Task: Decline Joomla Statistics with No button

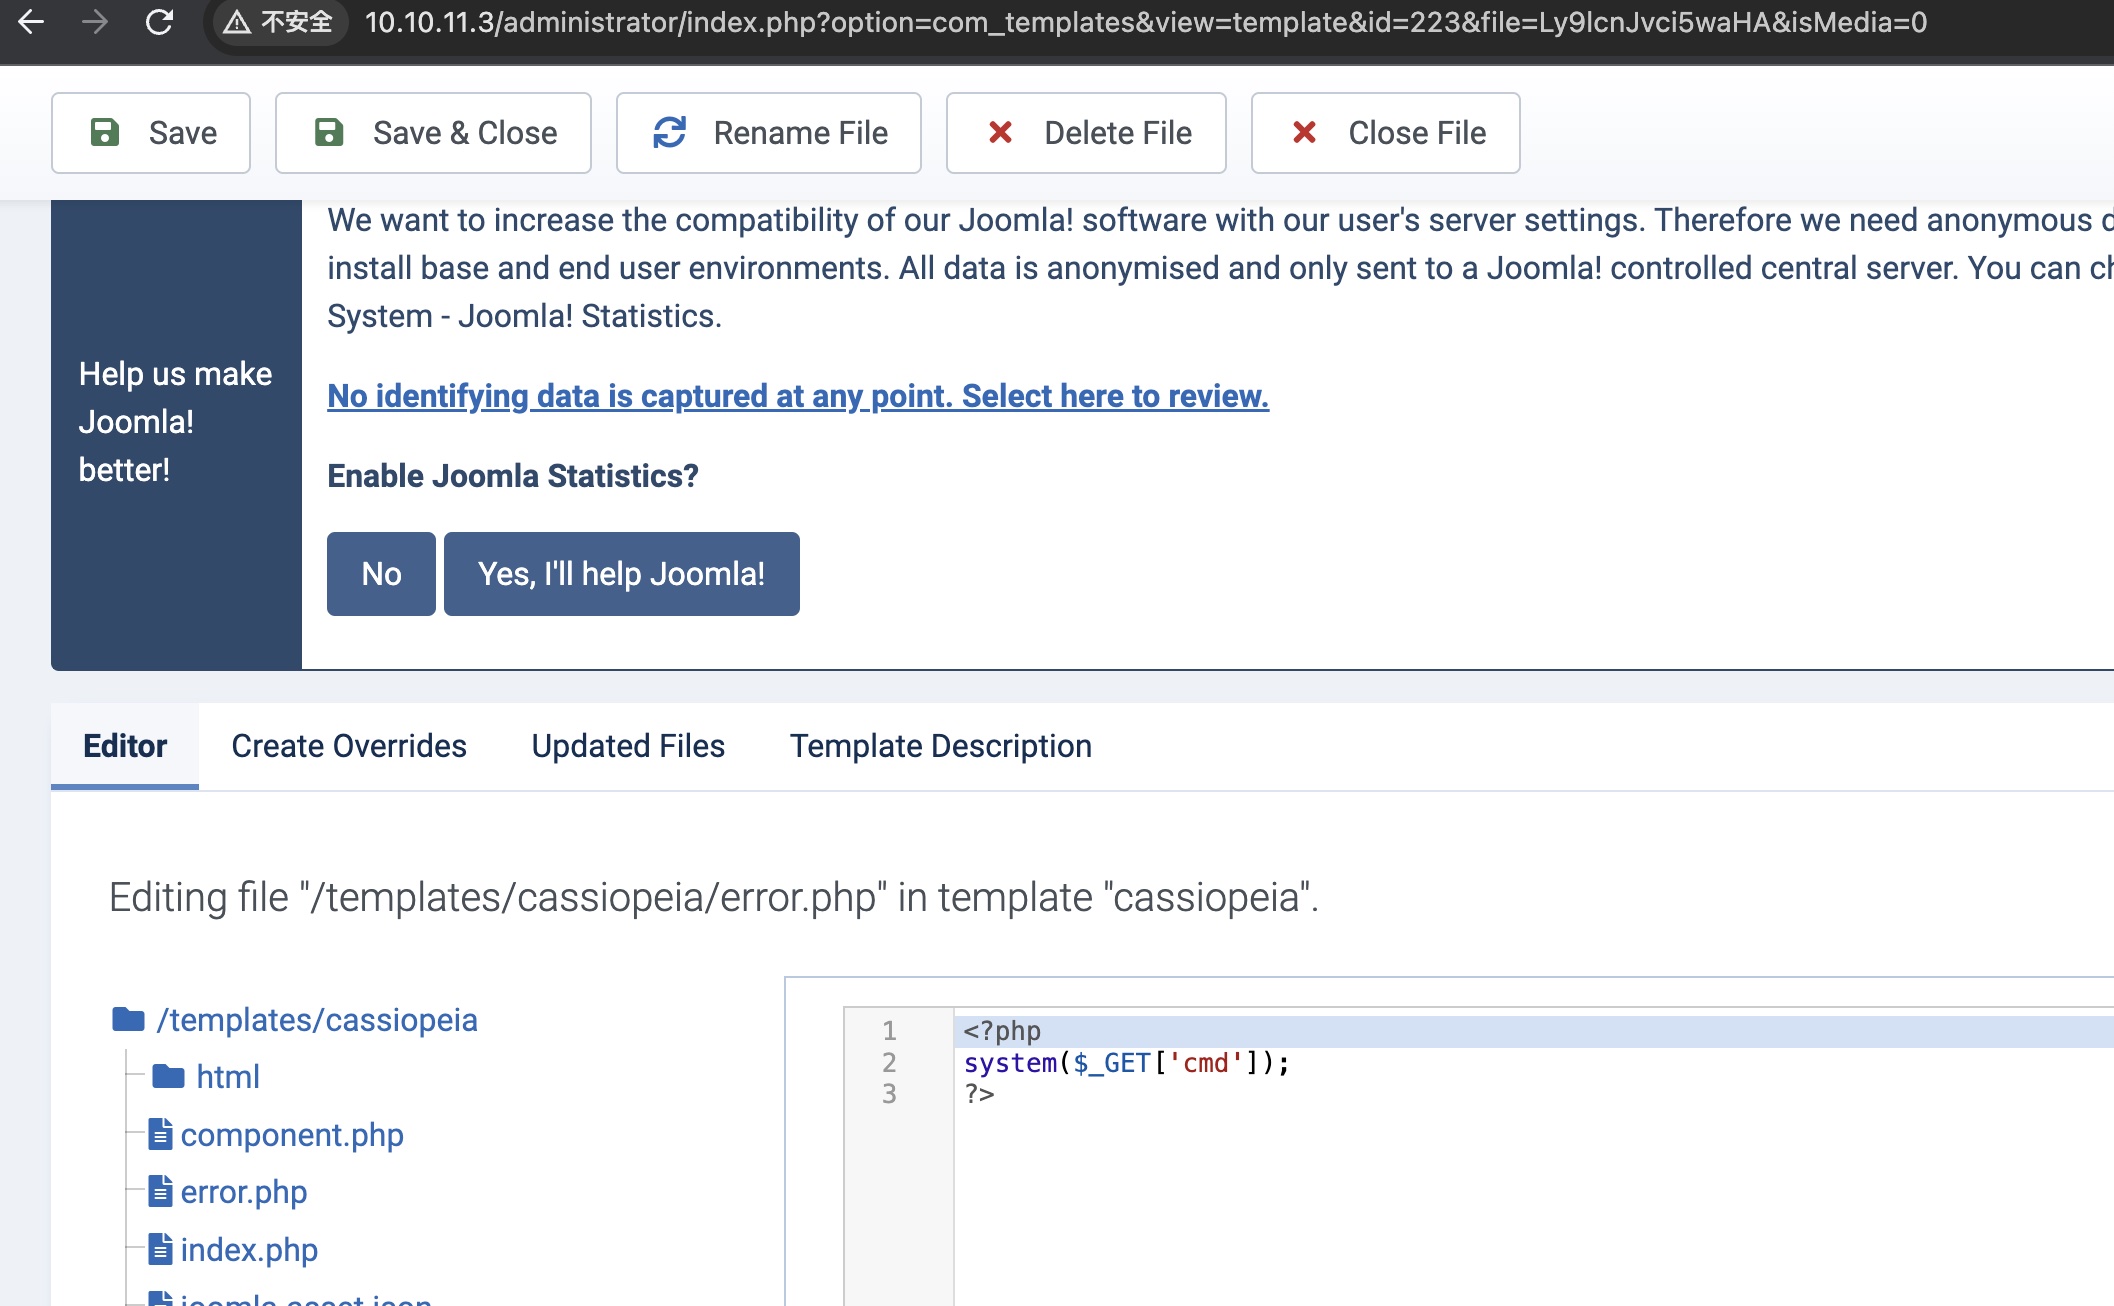Action: [380, 574]
